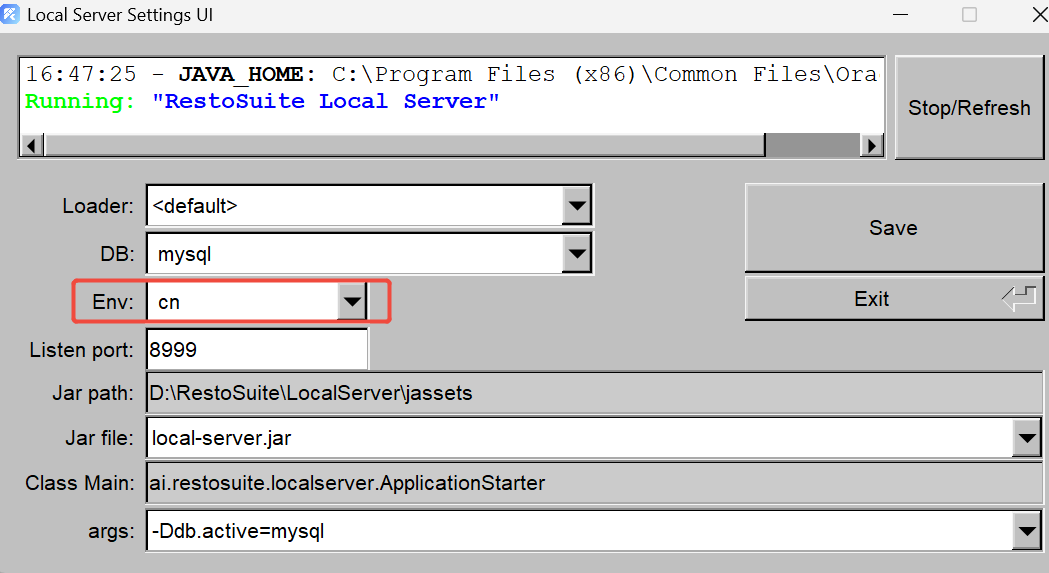Viewport: 1049px width, 573px height.
Task: Click the green "Running:" status text
Action: [80, 102]
